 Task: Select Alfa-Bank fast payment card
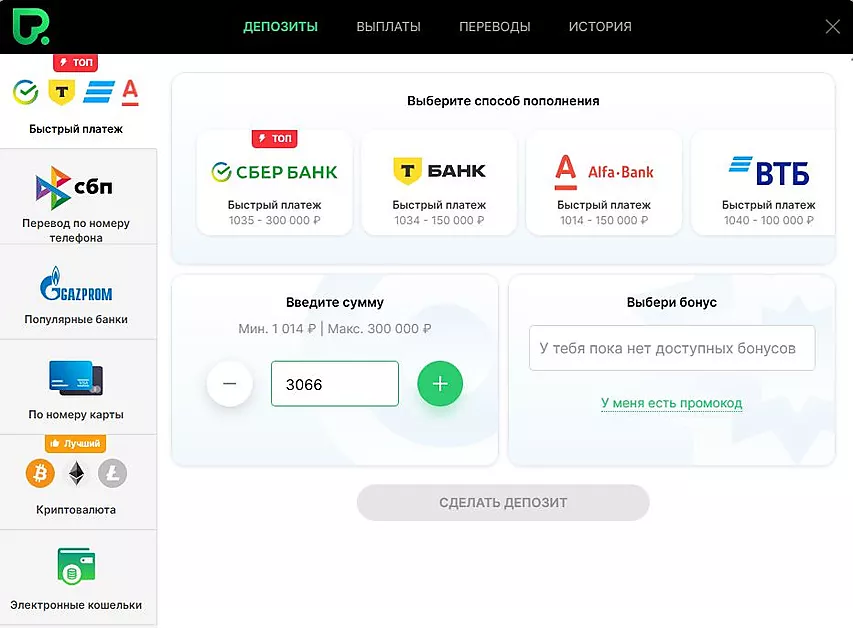tap(604, 183)
